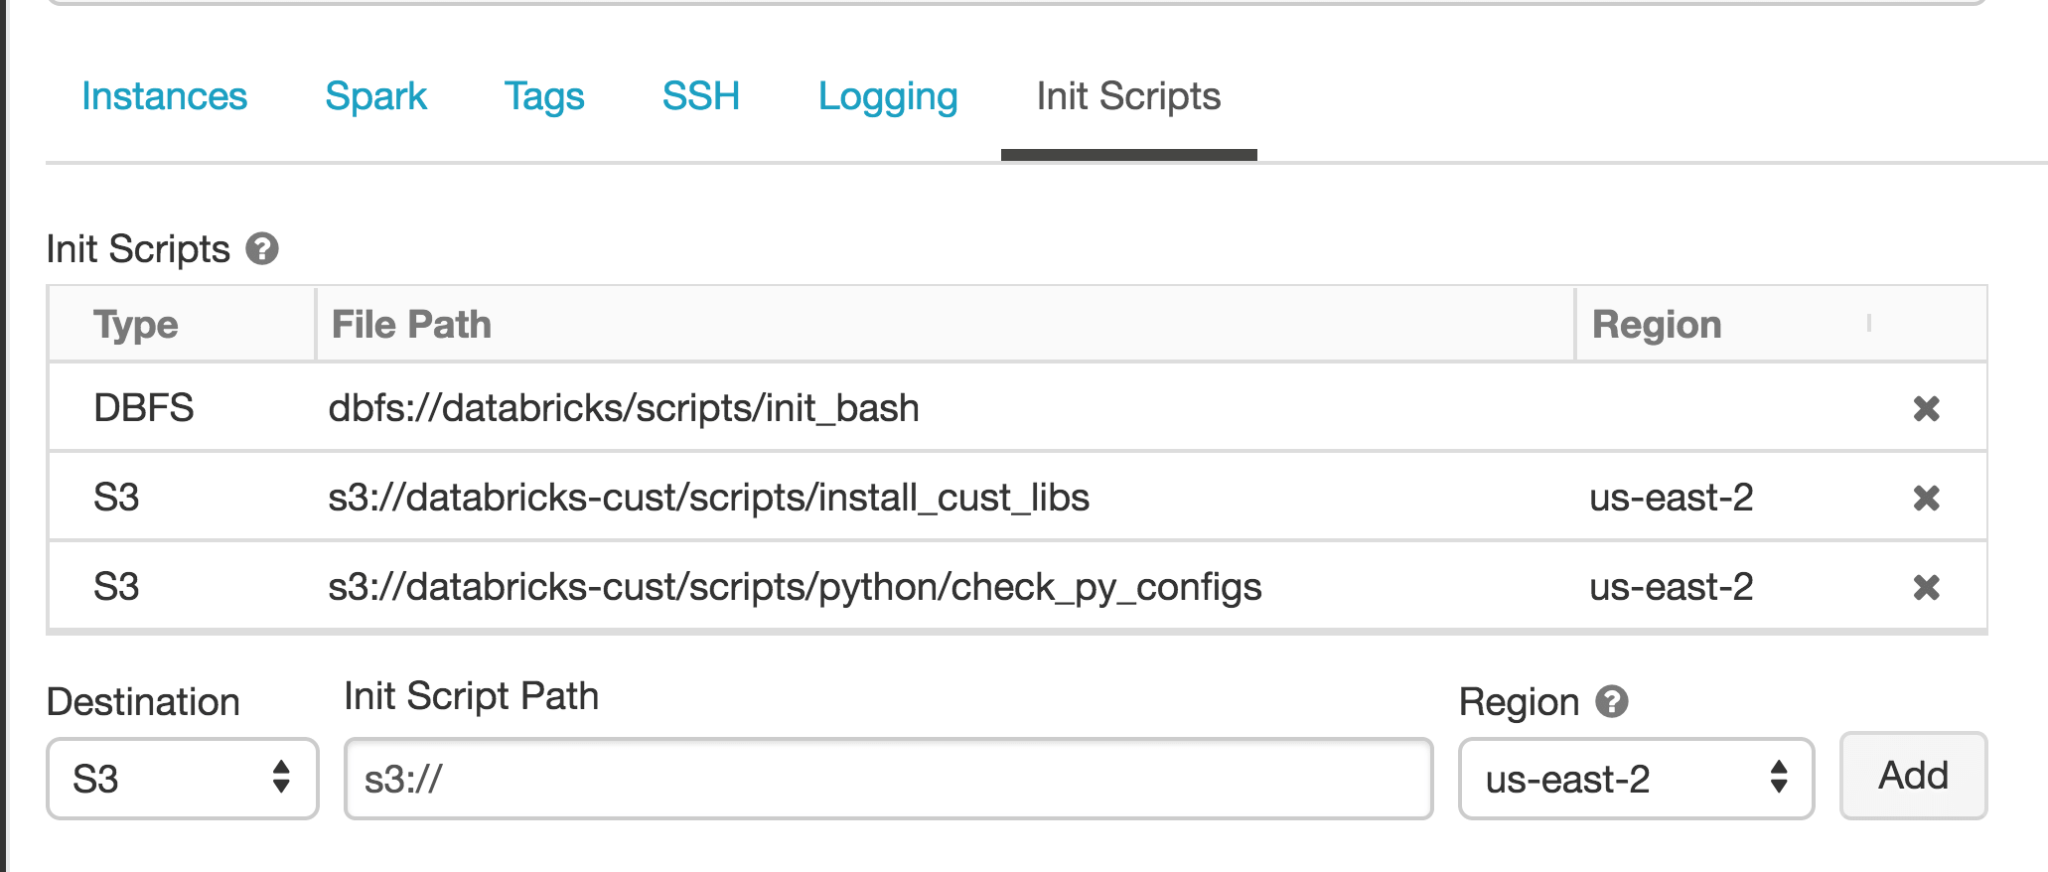The height and width of the screenshot is (872, 2048).
Task: Remove the dbfs init_bash script row
Action: [x=1926, y=409]
